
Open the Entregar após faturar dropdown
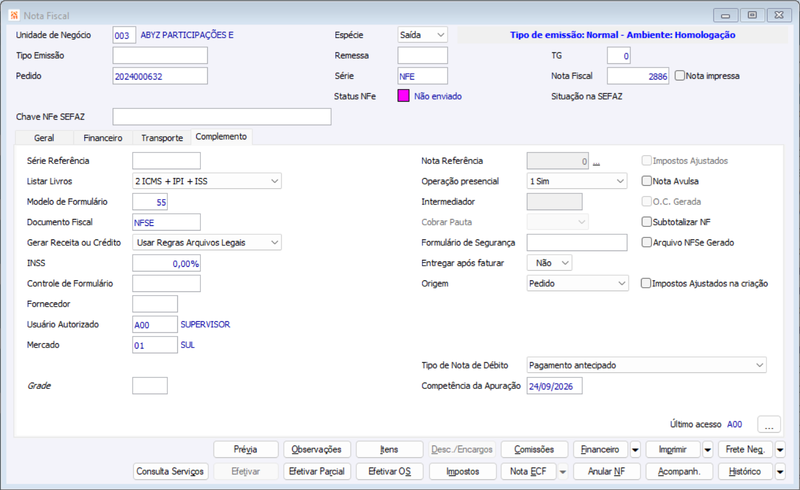coord(549,262)
